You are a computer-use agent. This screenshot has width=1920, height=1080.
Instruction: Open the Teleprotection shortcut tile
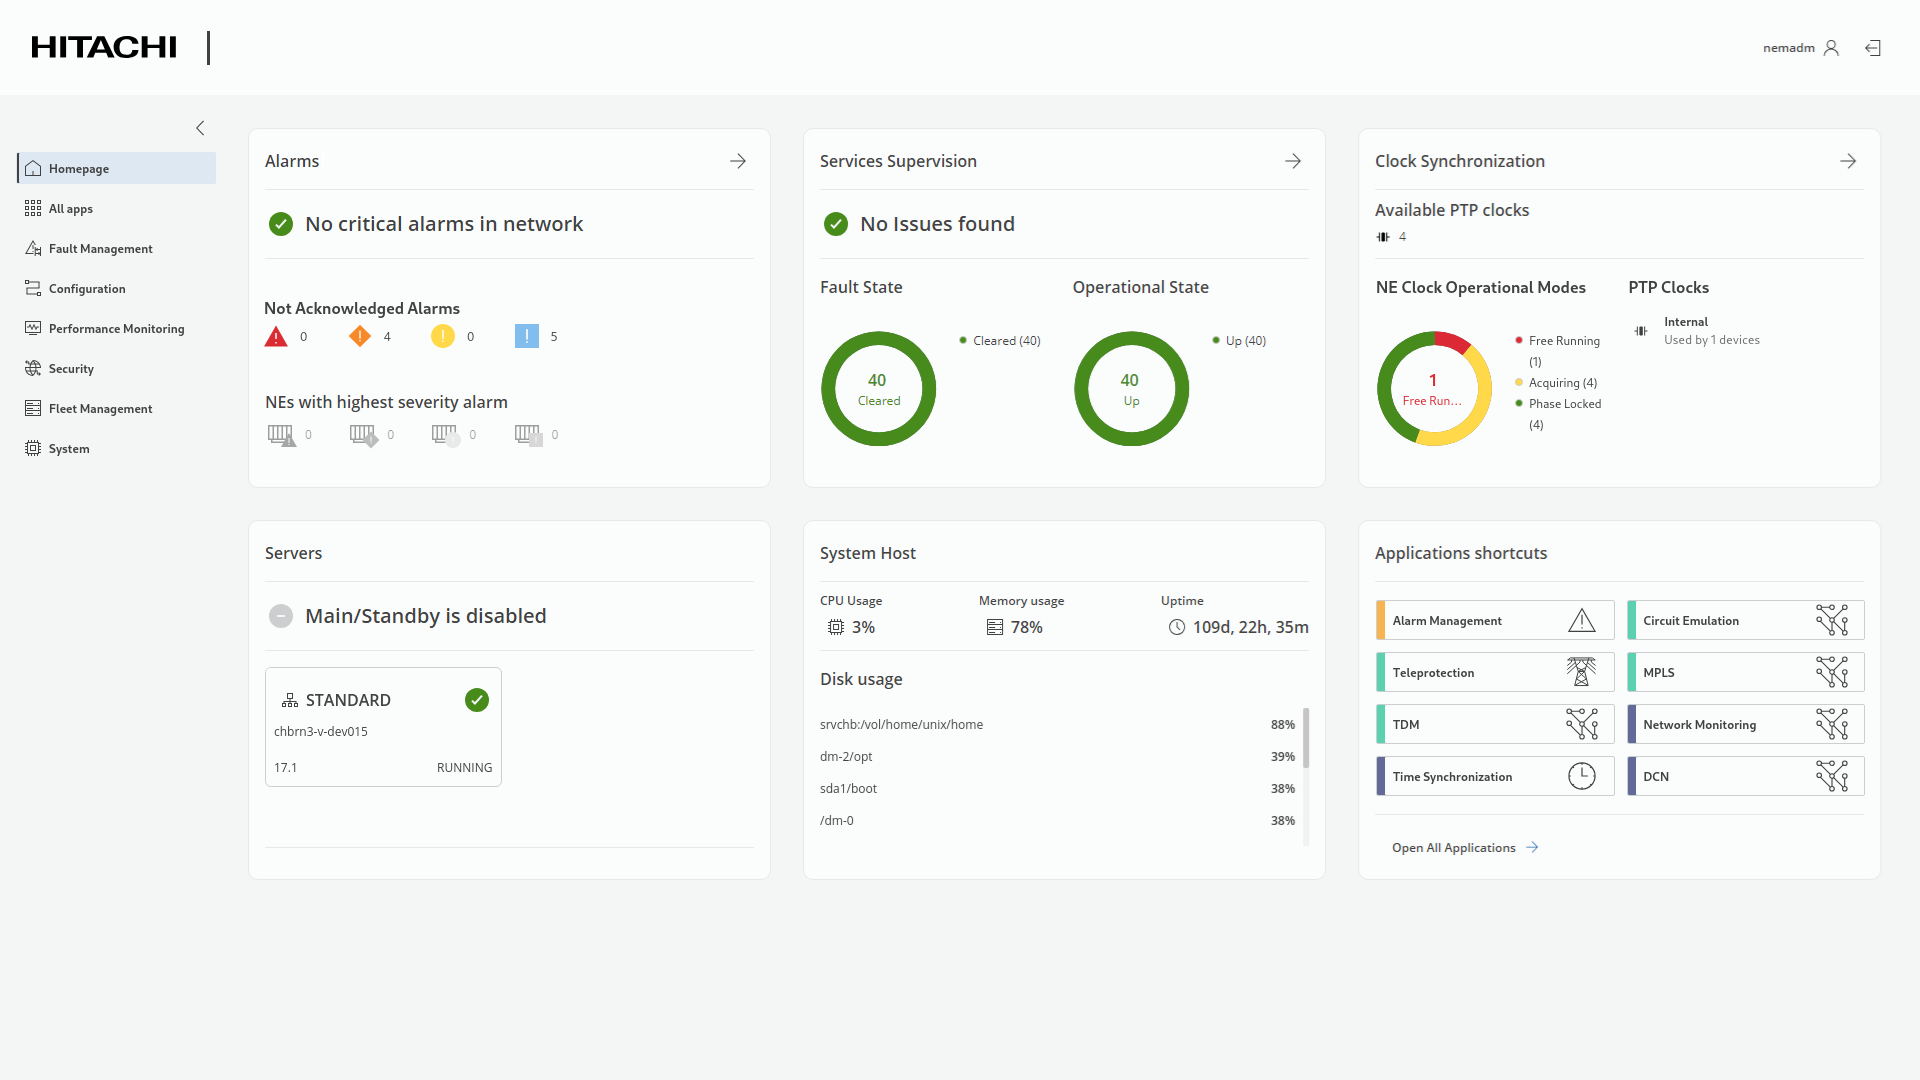coord(1495,673)
